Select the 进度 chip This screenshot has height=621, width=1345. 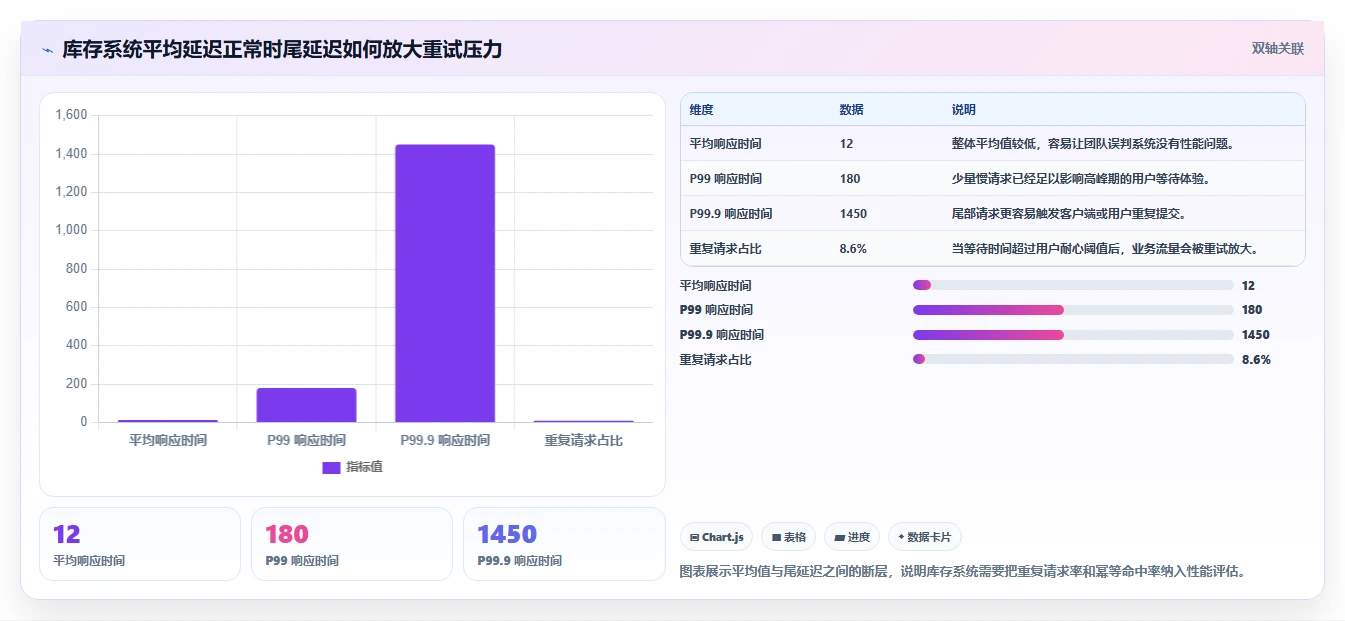click(852, 537)
